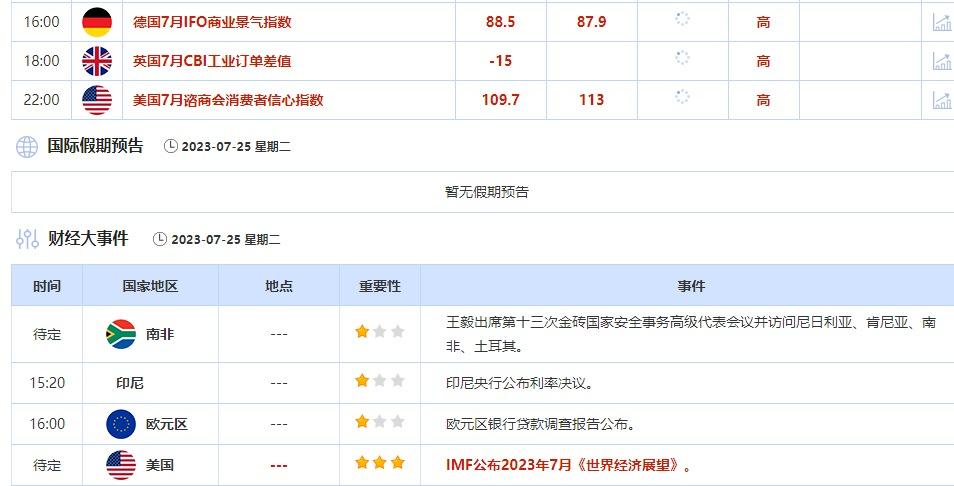Click the clock icon next to 财经大事件 date
Screen dimensions: 954x486
[160, 239]
